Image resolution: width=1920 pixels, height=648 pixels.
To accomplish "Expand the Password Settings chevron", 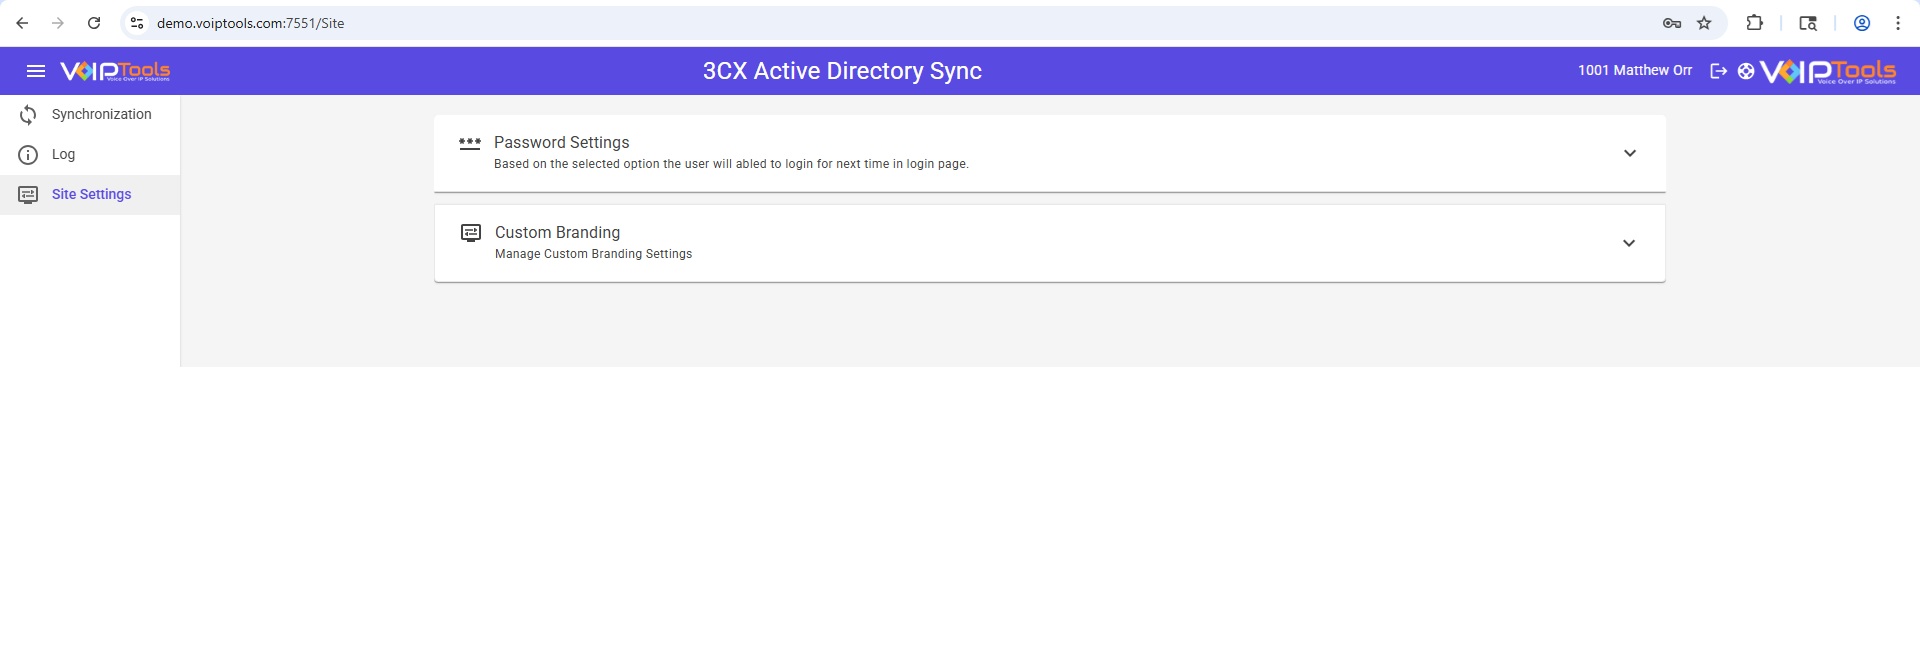I will [x=1629, y=153].
